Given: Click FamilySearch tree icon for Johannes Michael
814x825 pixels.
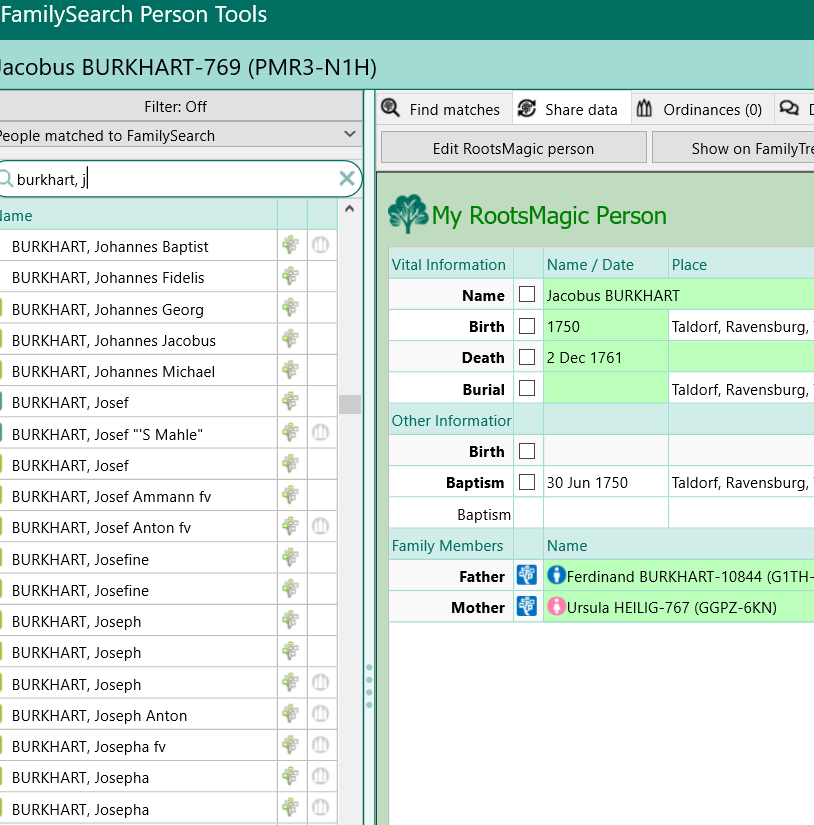Looking at the screenshot, I should (x=290, y=370).
